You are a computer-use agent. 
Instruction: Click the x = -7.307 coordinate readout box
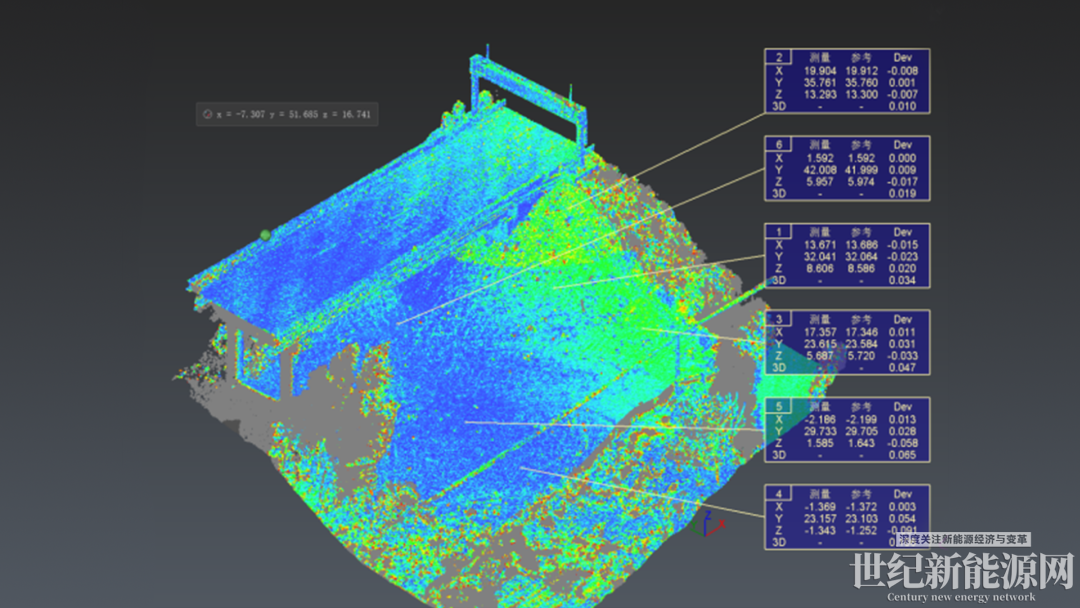(x=287, y=115)
